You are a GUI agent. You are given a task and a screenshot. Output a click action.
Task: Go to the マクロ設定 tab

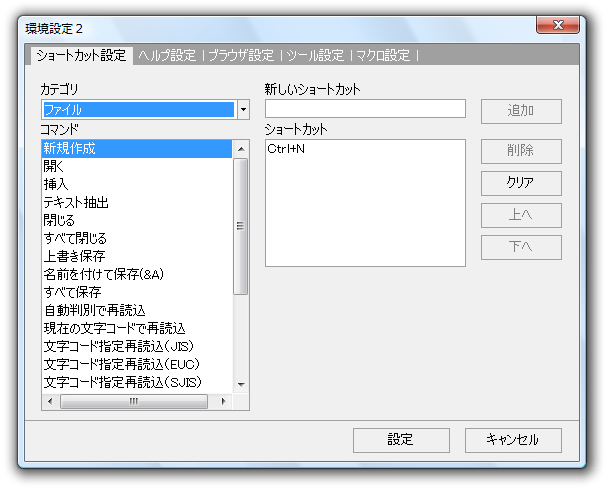pyautogui.click(x=383, y=55)
